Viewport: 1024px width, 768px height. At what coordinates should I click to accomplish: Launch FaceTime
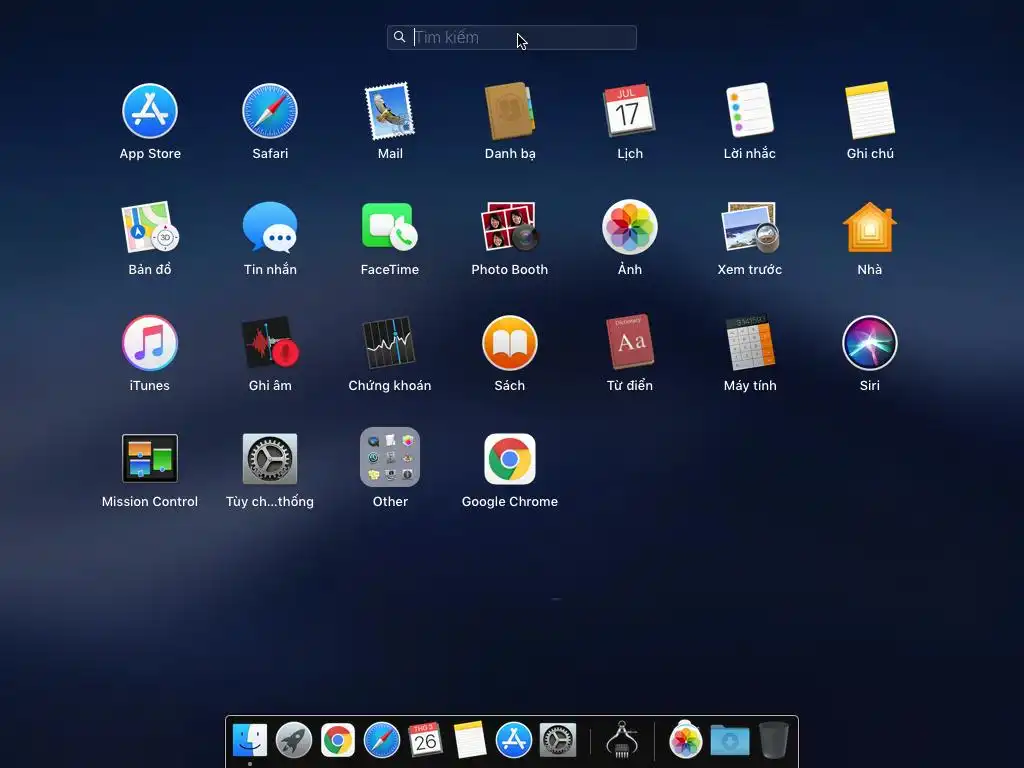click(x=390, y=227)
